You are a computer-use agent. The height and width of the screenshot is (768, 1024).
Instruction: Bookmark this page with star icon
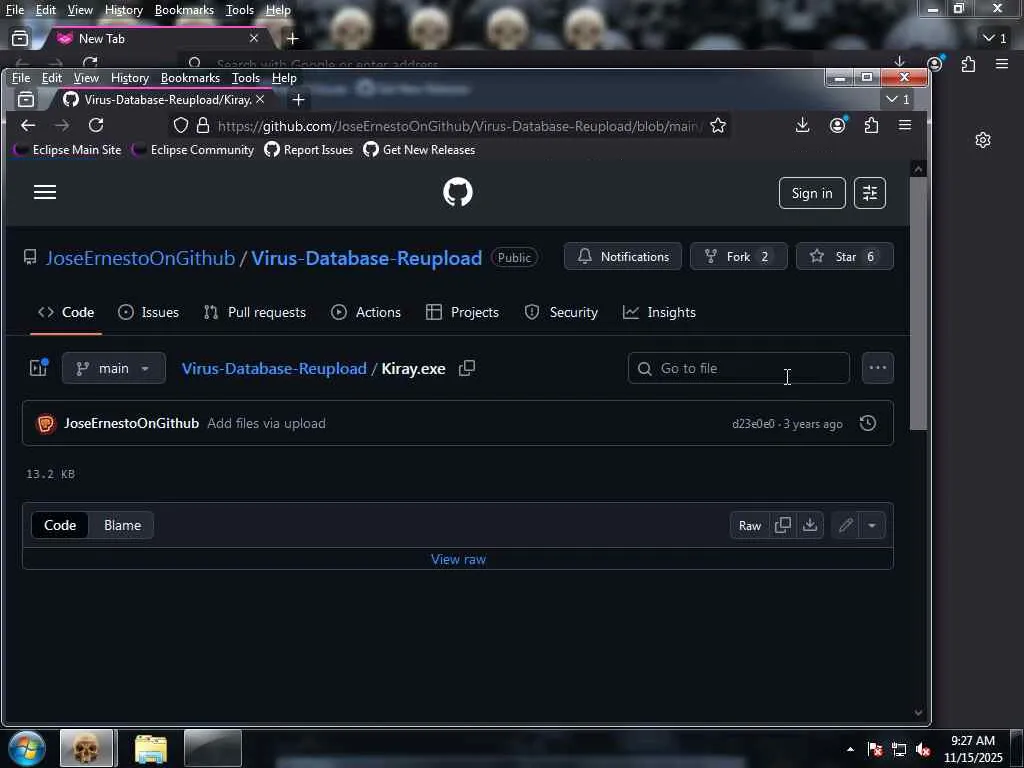718,125
